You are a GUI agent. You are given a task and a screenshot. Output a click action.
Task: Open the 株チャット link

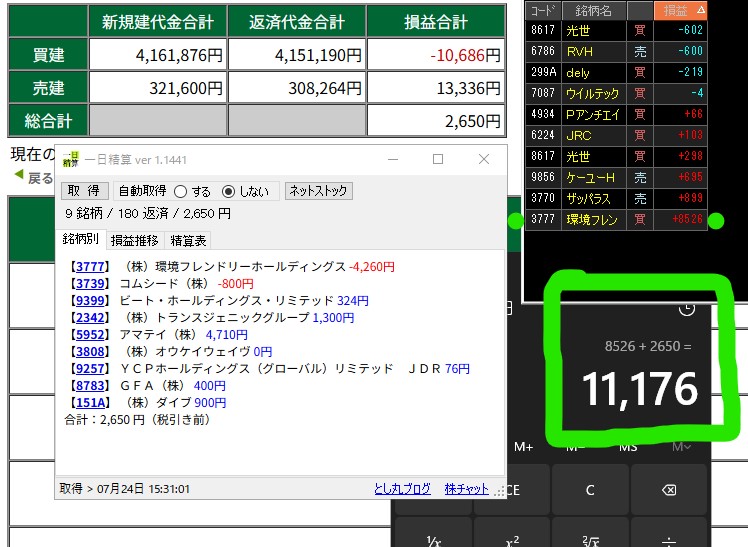pyautogui.click(x=466, y=489)
